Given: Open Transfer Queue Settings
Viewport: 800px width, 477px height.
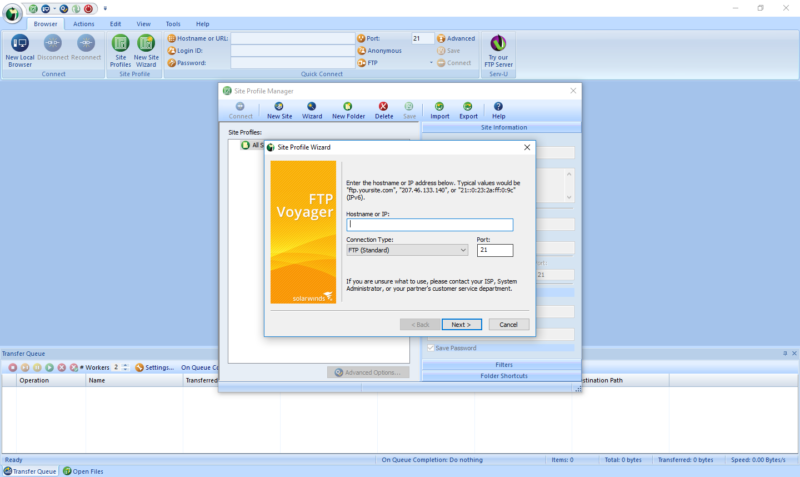Looking at the screenshot, I should coord(155,367).
